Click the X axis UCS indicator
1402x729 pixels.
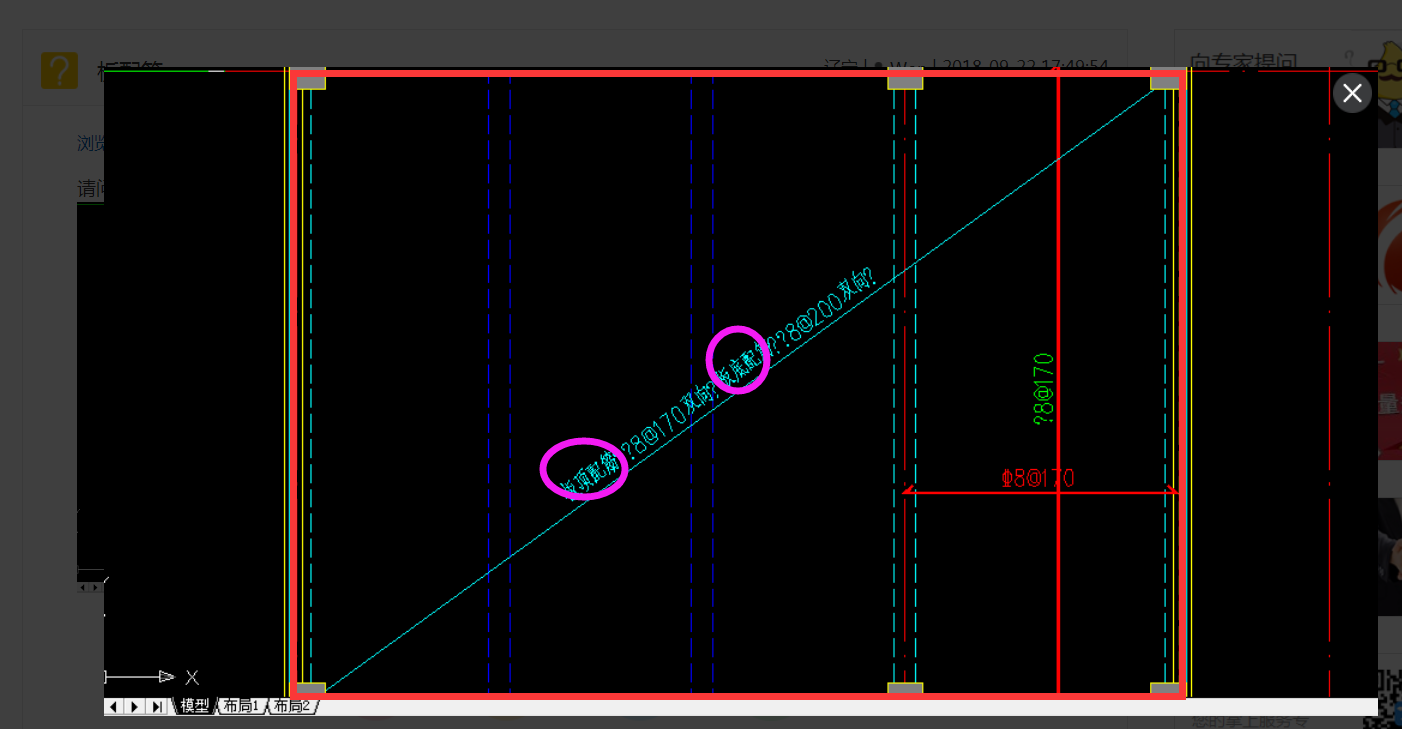[x=152, y=677]
